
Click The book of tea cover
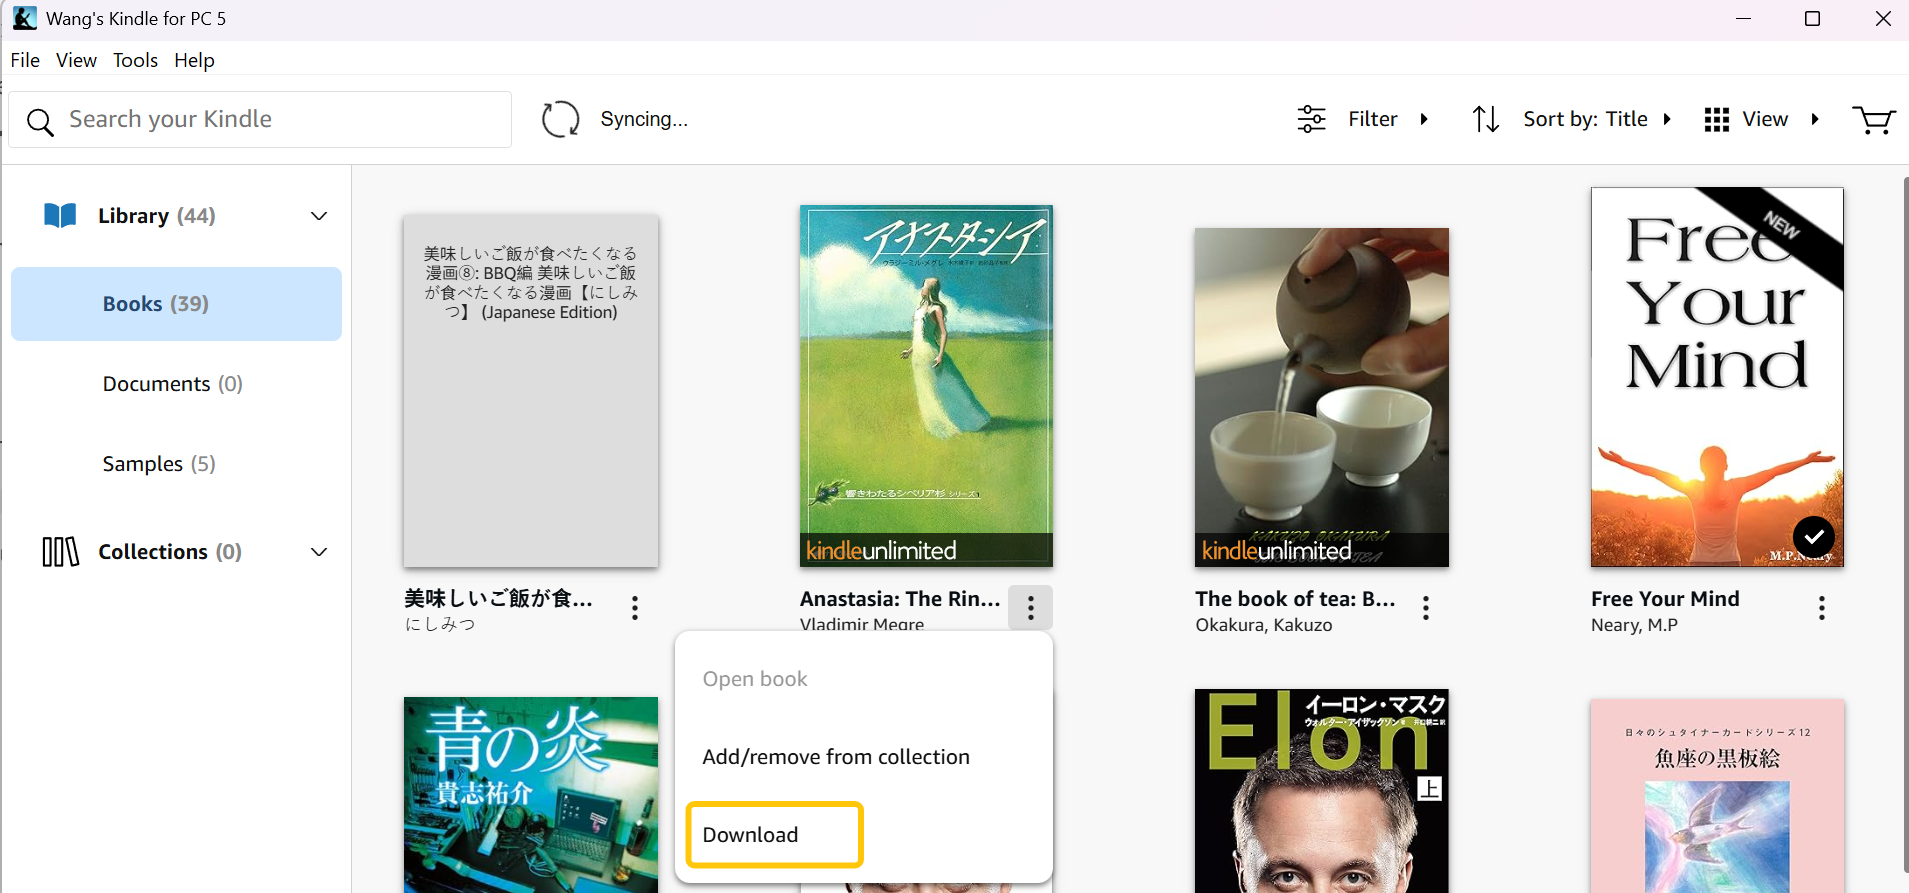[1321, 397]
